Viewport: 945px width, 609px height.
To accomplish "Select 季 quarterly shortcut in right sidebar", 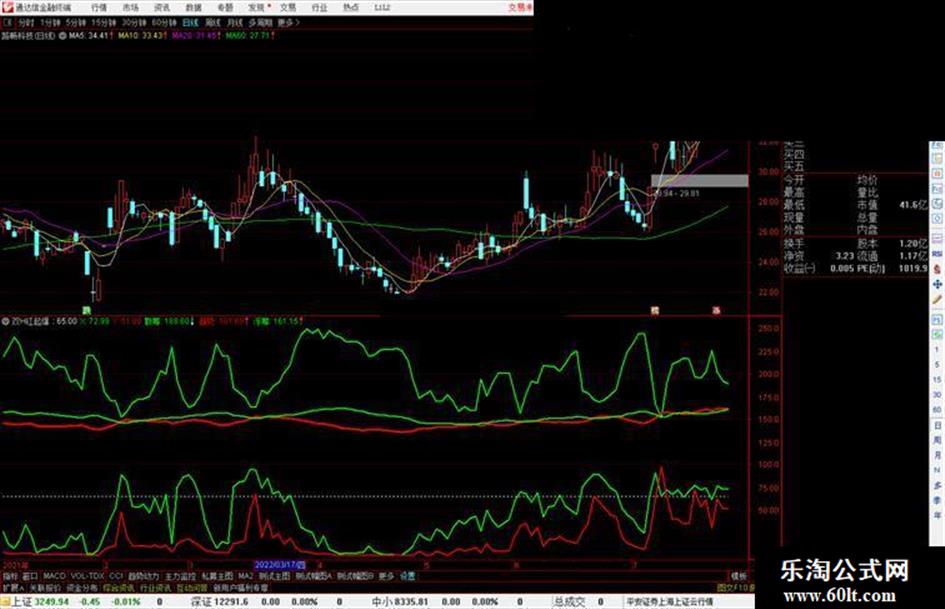I will pos(937,500).
